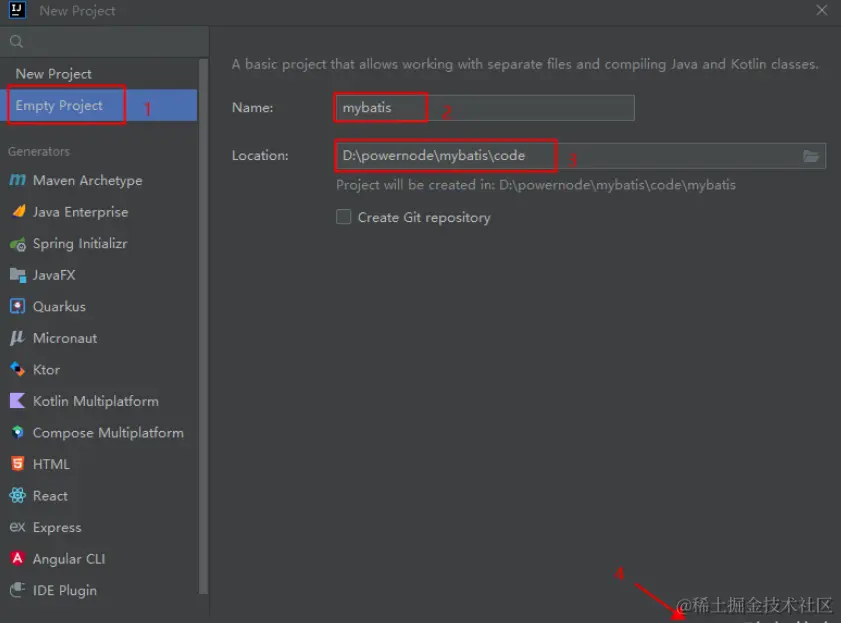Click the Express ex icon
The image size is (841, 623).
(18, 527)
